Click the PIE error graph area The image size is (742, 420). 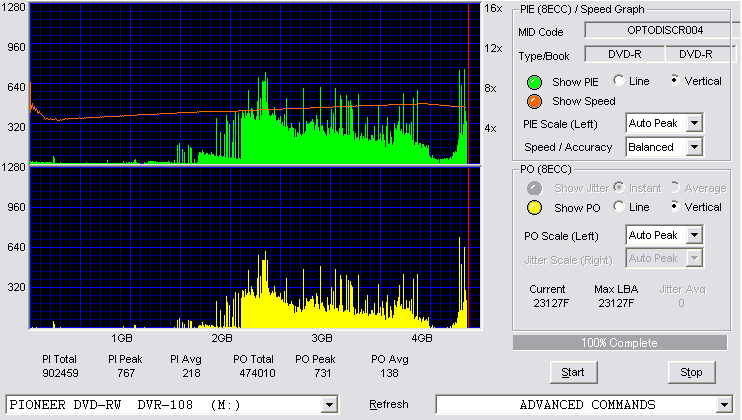click(x=255, y=84)
